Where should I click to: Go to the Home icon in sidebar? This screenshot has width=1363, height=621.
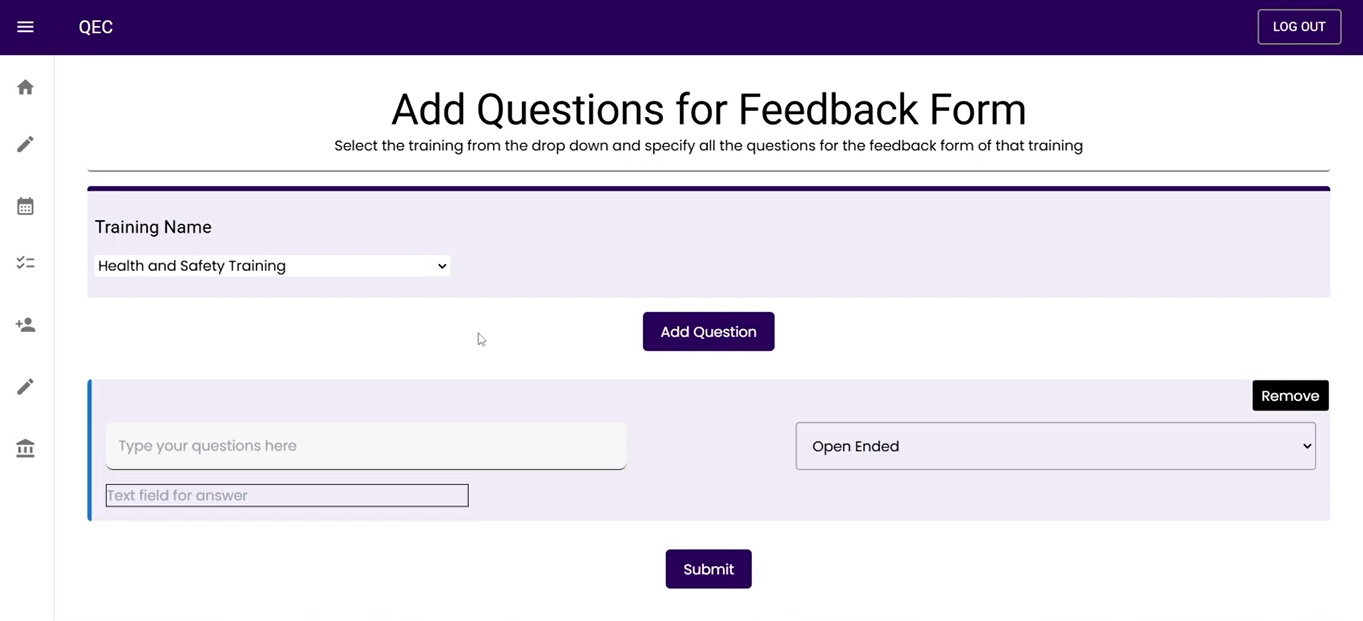click(x=26, y=88)
